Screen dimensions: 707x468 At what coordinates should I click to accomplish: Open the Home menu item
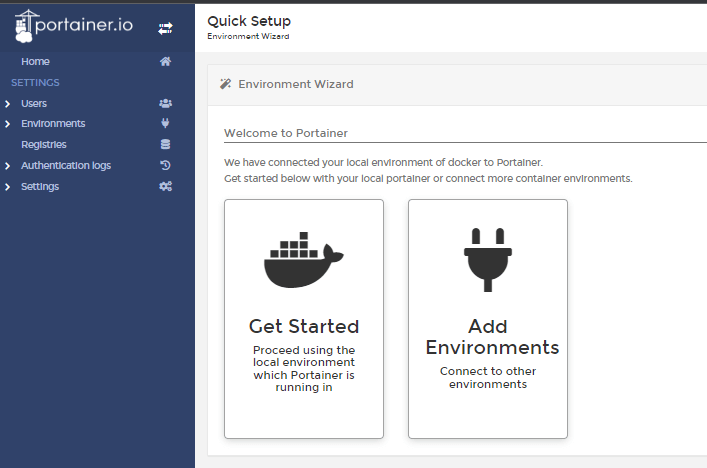35,61
